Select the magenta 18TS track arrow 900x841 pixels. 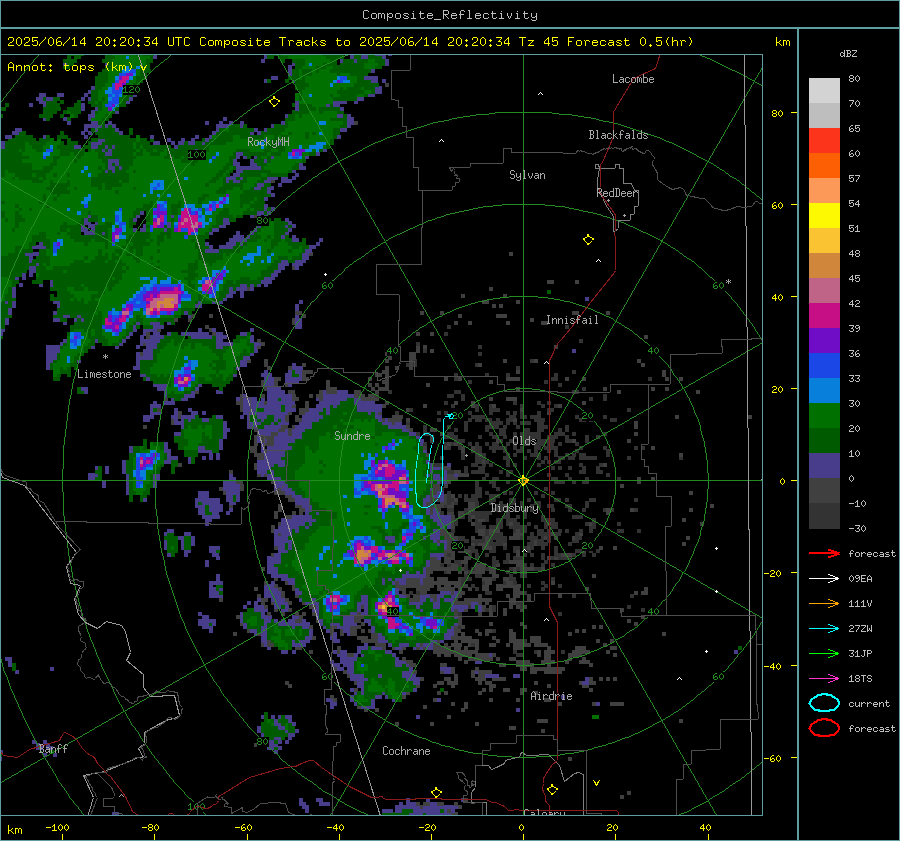click(824, 679)
